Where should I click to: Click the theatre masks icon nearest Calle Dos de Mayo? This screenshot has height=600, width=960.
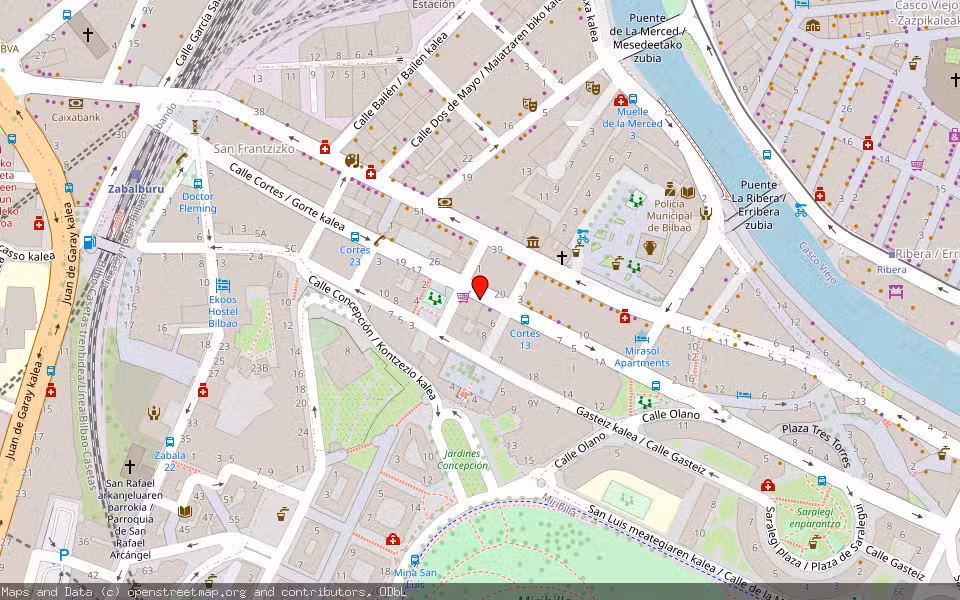[x=530, y=105]
